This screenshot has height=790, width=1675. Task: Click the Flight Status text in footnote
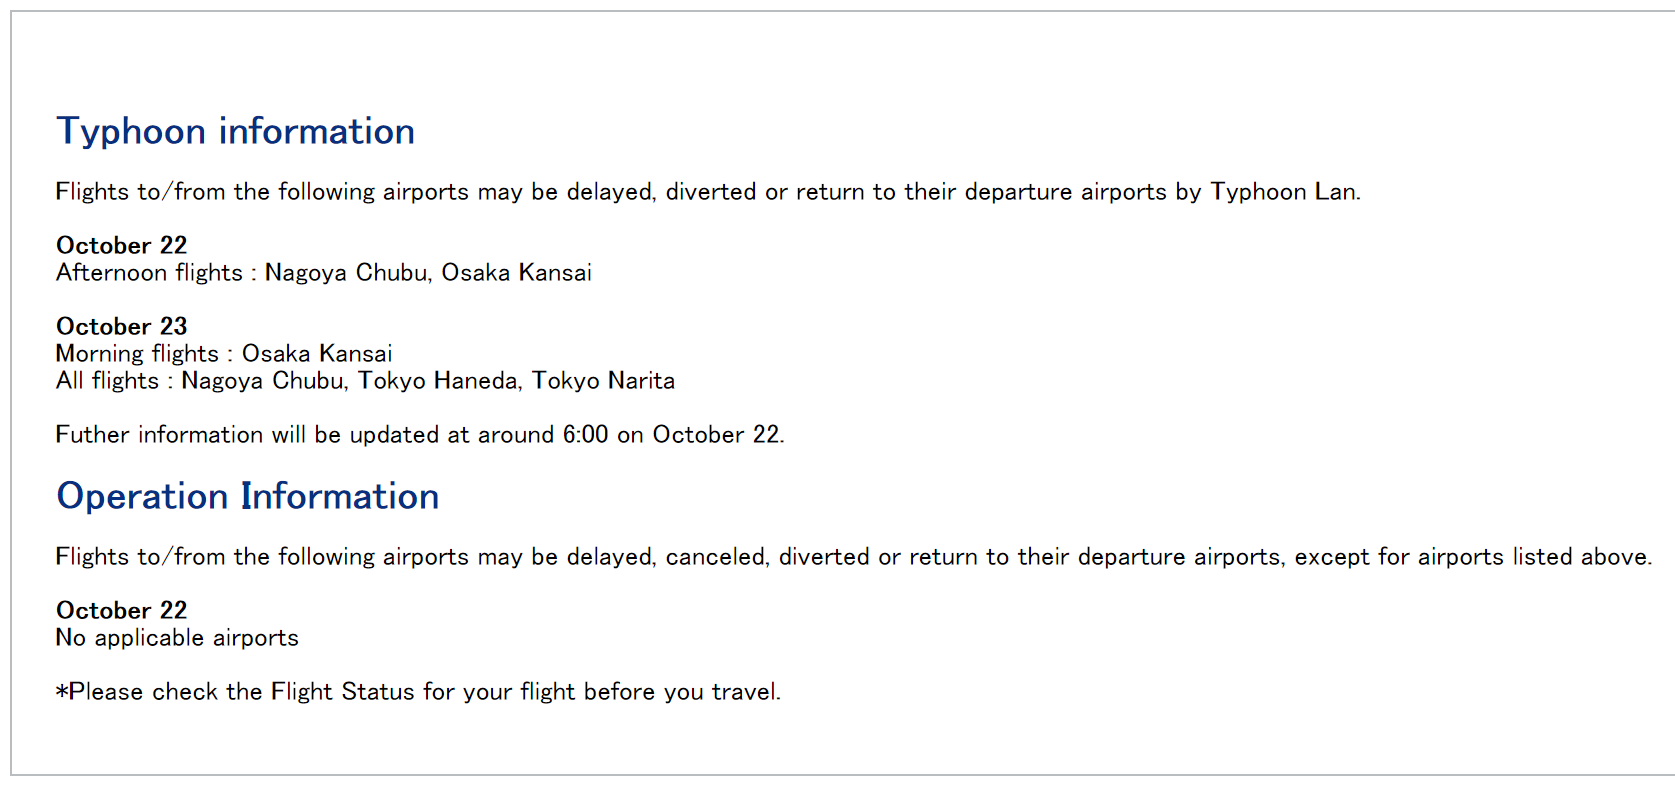click(x=343, y=692)
